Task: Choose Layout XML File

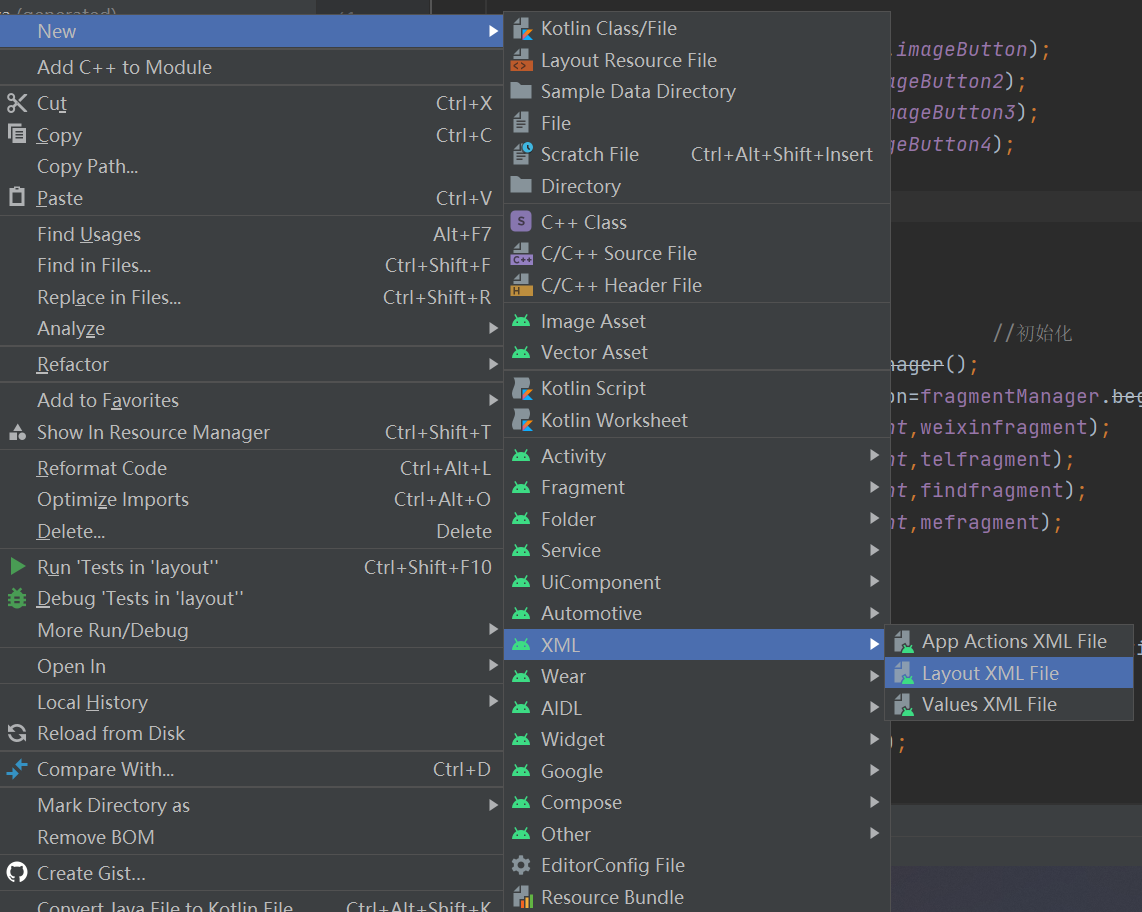Action: tap(1009, 673)
